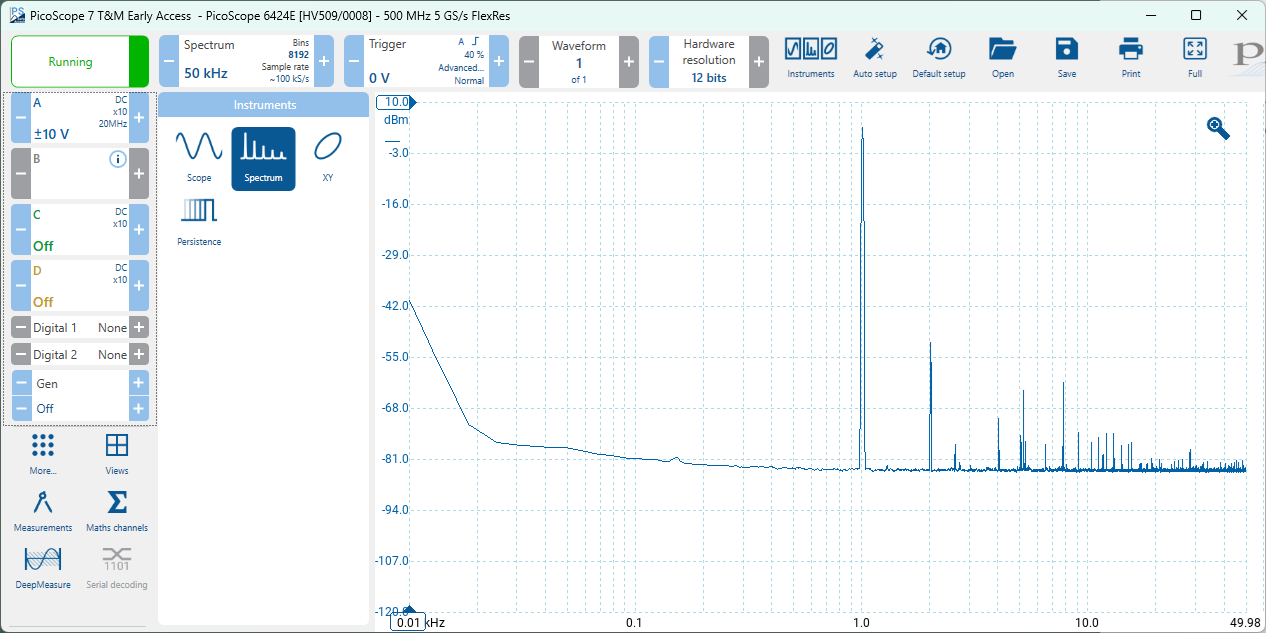Maximize the PicoScope window
Image resolution: width=1266 pixels, height=633 pixels.
pos(1196,15)
